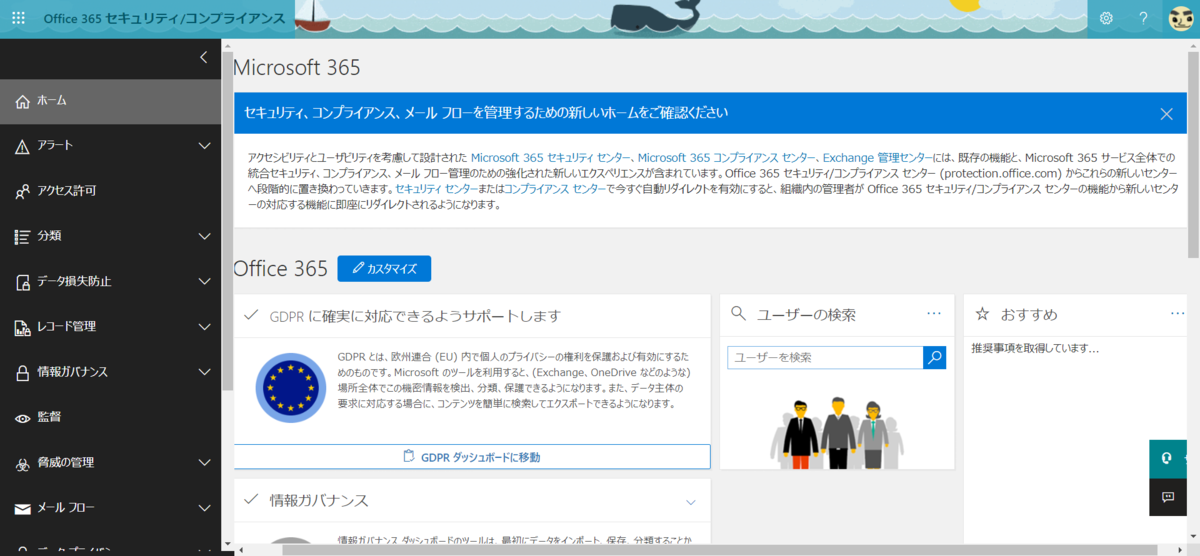The width and height of the screenshot is (1200, 556).
Task: Select 監督 in the sidebar
Action: coord(110,417)
